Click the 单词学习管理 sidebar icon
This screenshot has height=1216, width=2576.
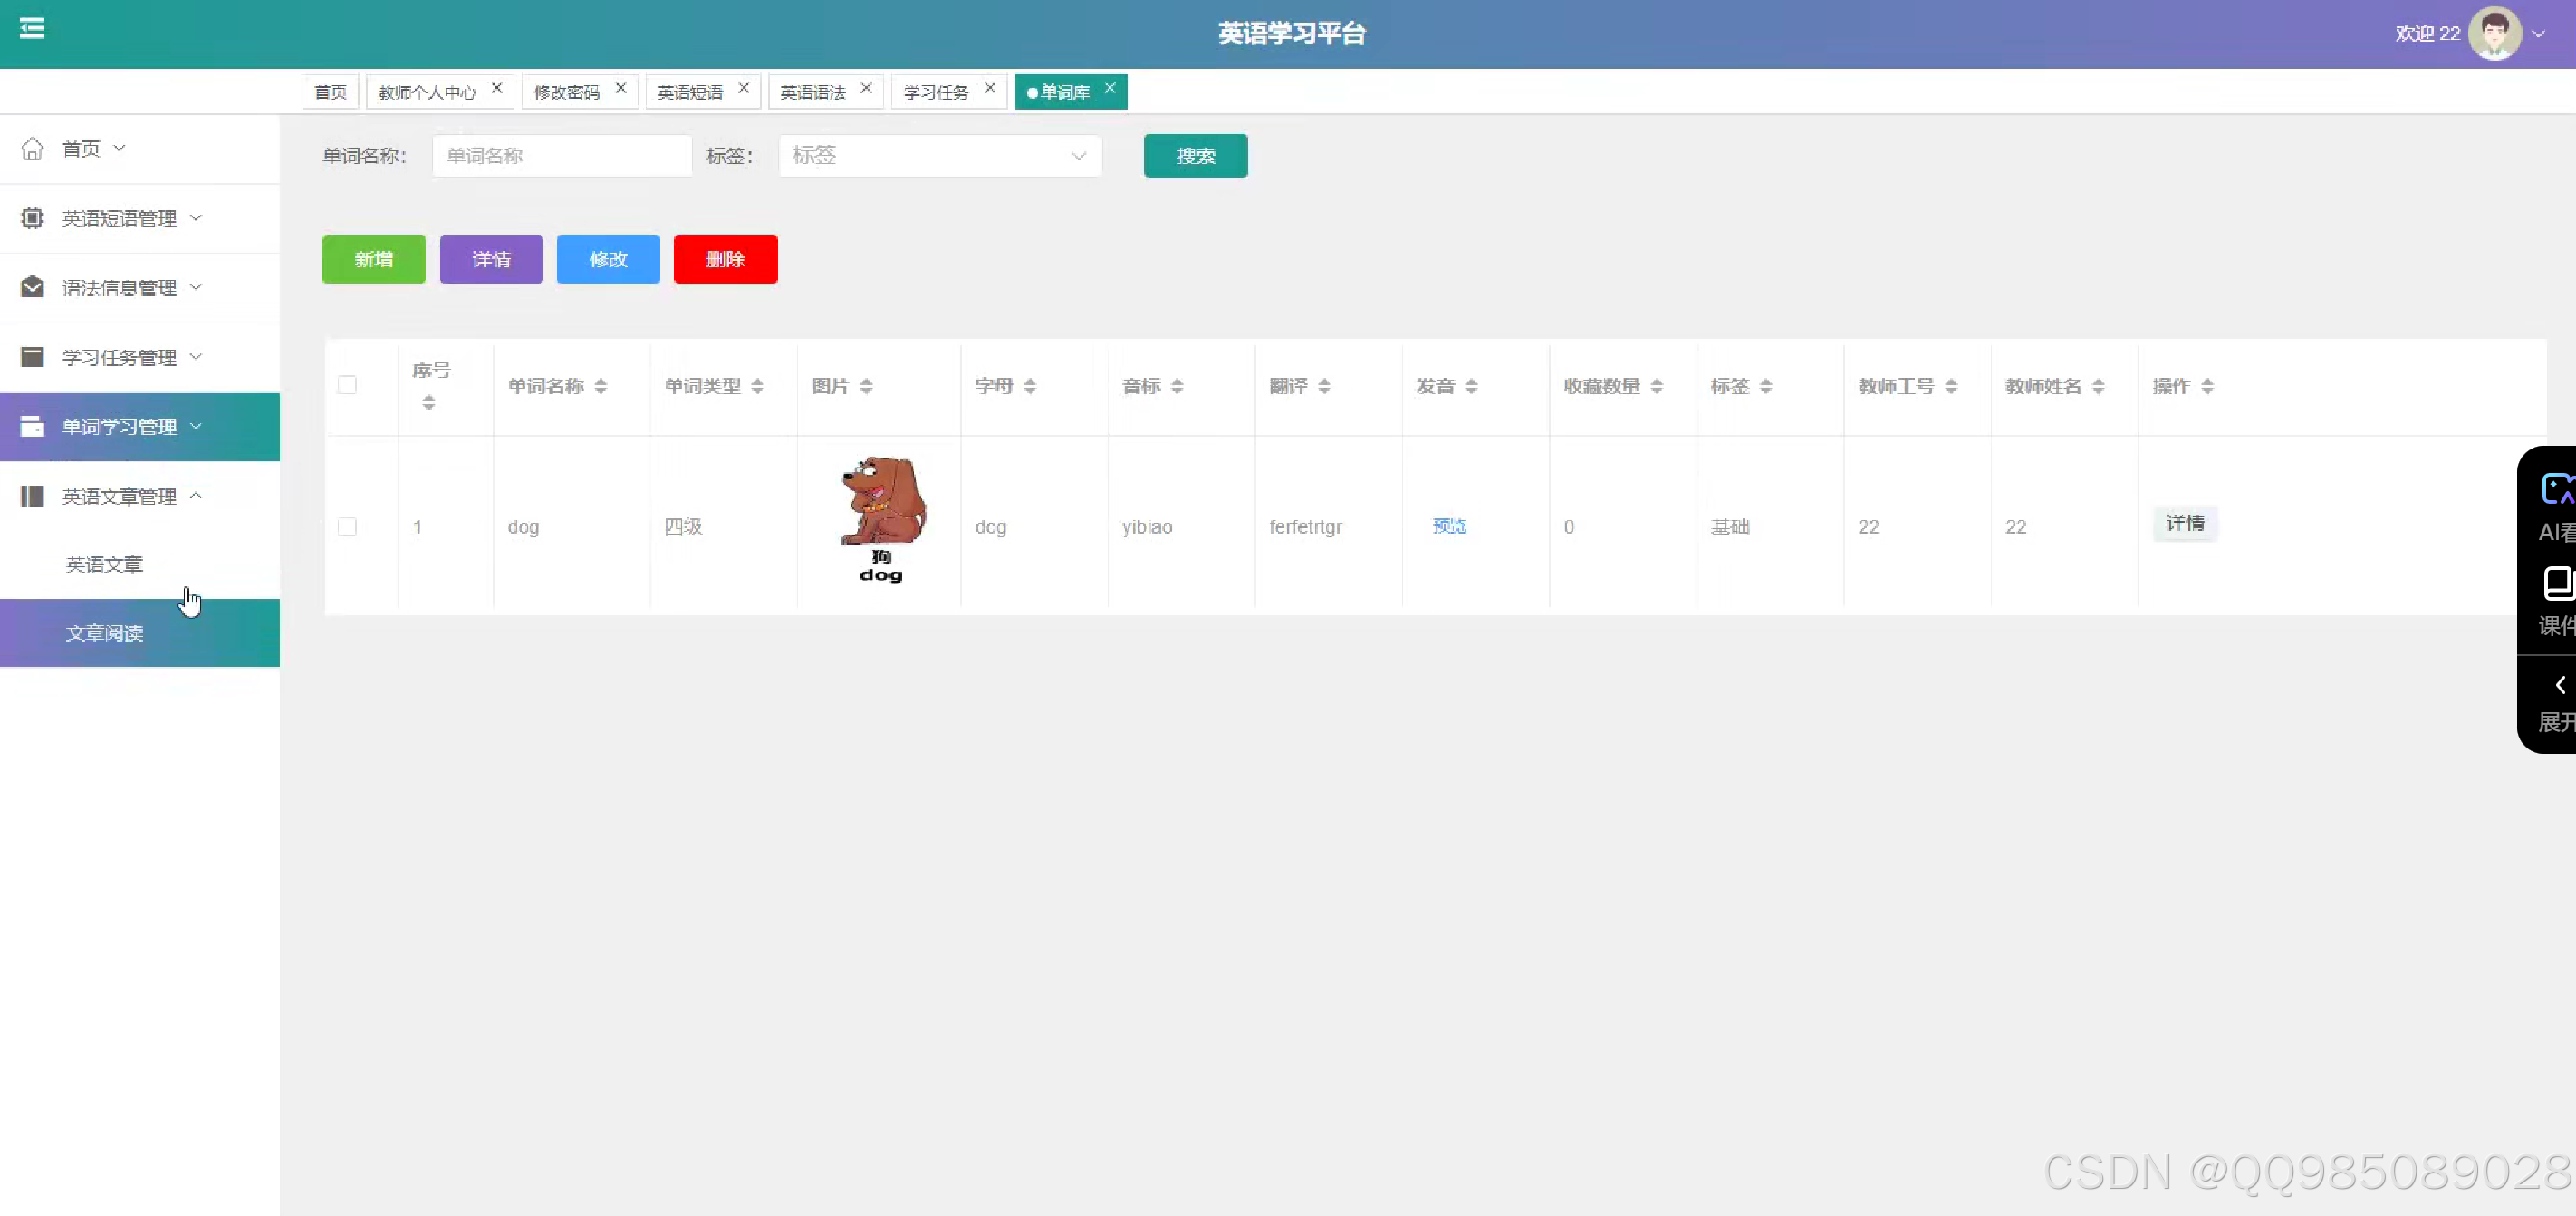(32, 426)
